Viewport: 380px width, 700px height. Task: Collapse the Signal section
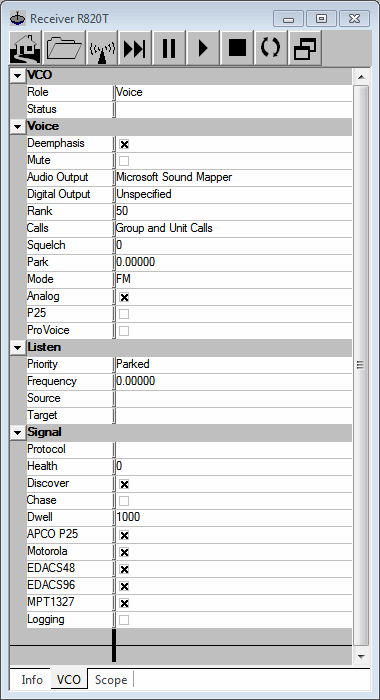pyautogui.click(x=17, y=433)
